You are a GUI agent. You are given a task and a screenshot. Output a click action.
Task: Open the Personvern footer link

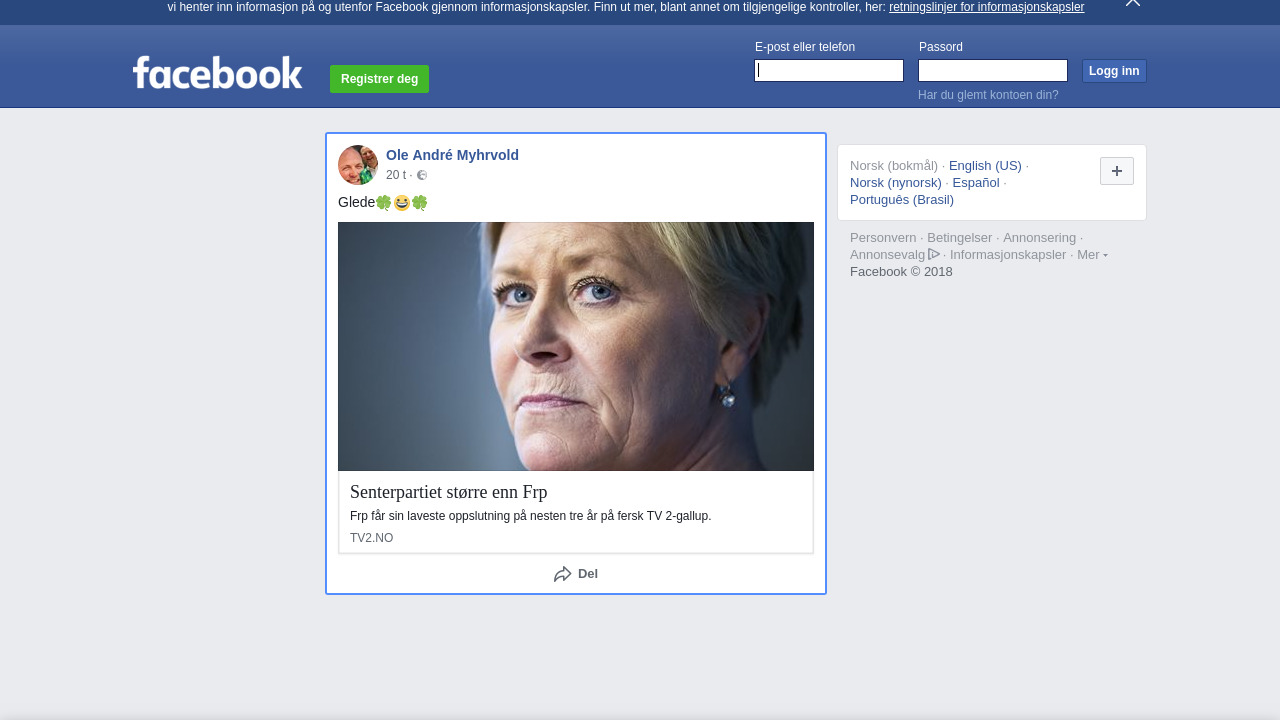click(883, 238)
